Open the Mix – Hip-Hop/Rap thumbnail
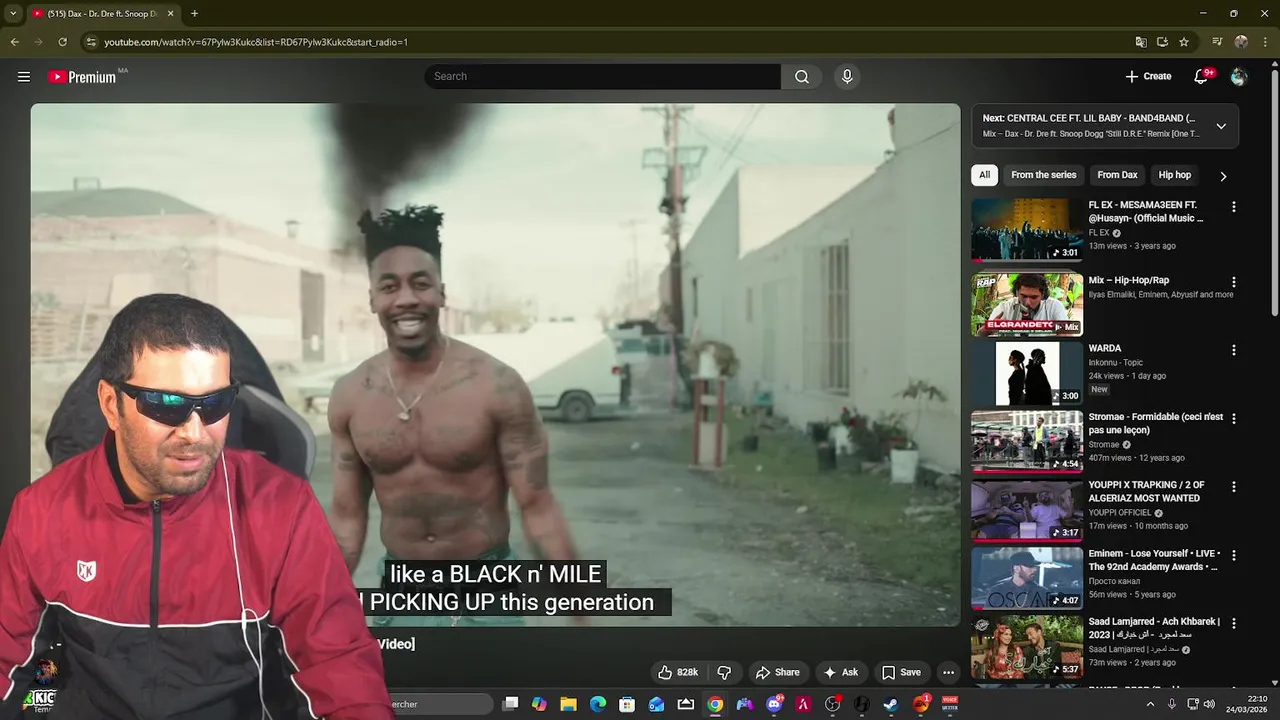 (x=1027, y=305)
